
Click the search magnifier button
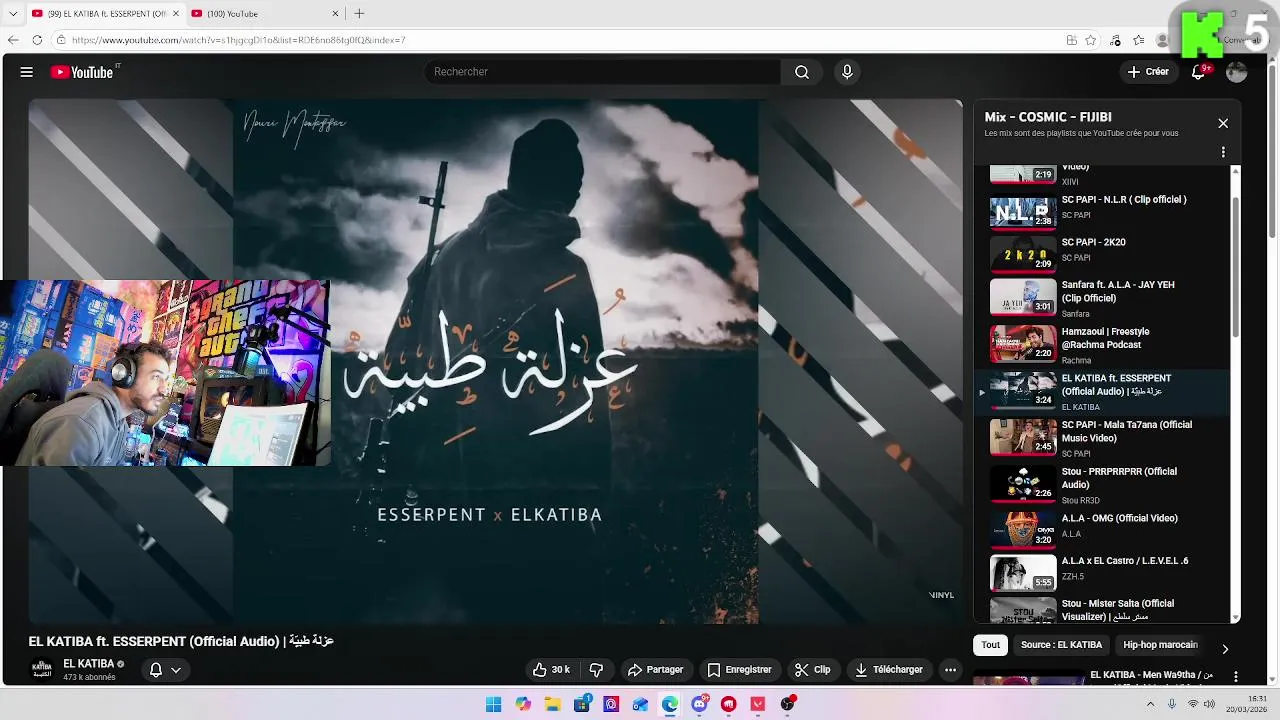802,72
